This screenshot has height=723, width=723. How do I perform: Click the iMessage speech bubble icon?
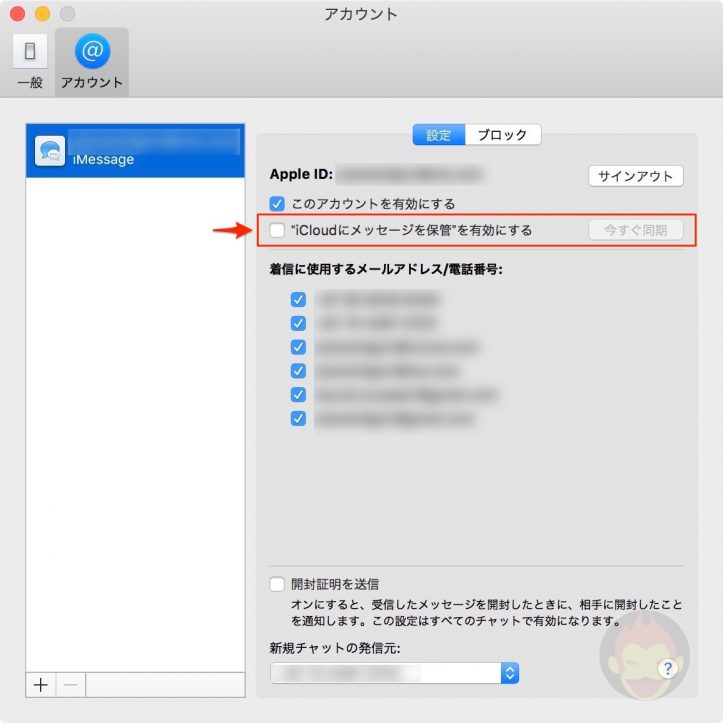point(50,151)
